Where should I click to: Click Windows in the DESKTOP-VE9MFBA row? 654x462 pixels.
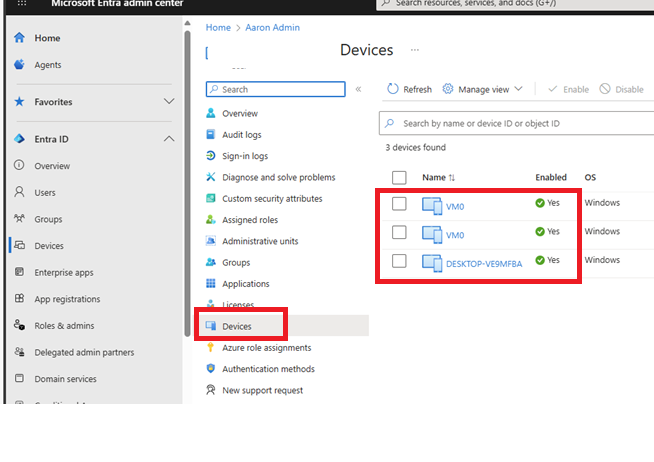[x=602, y=260]
